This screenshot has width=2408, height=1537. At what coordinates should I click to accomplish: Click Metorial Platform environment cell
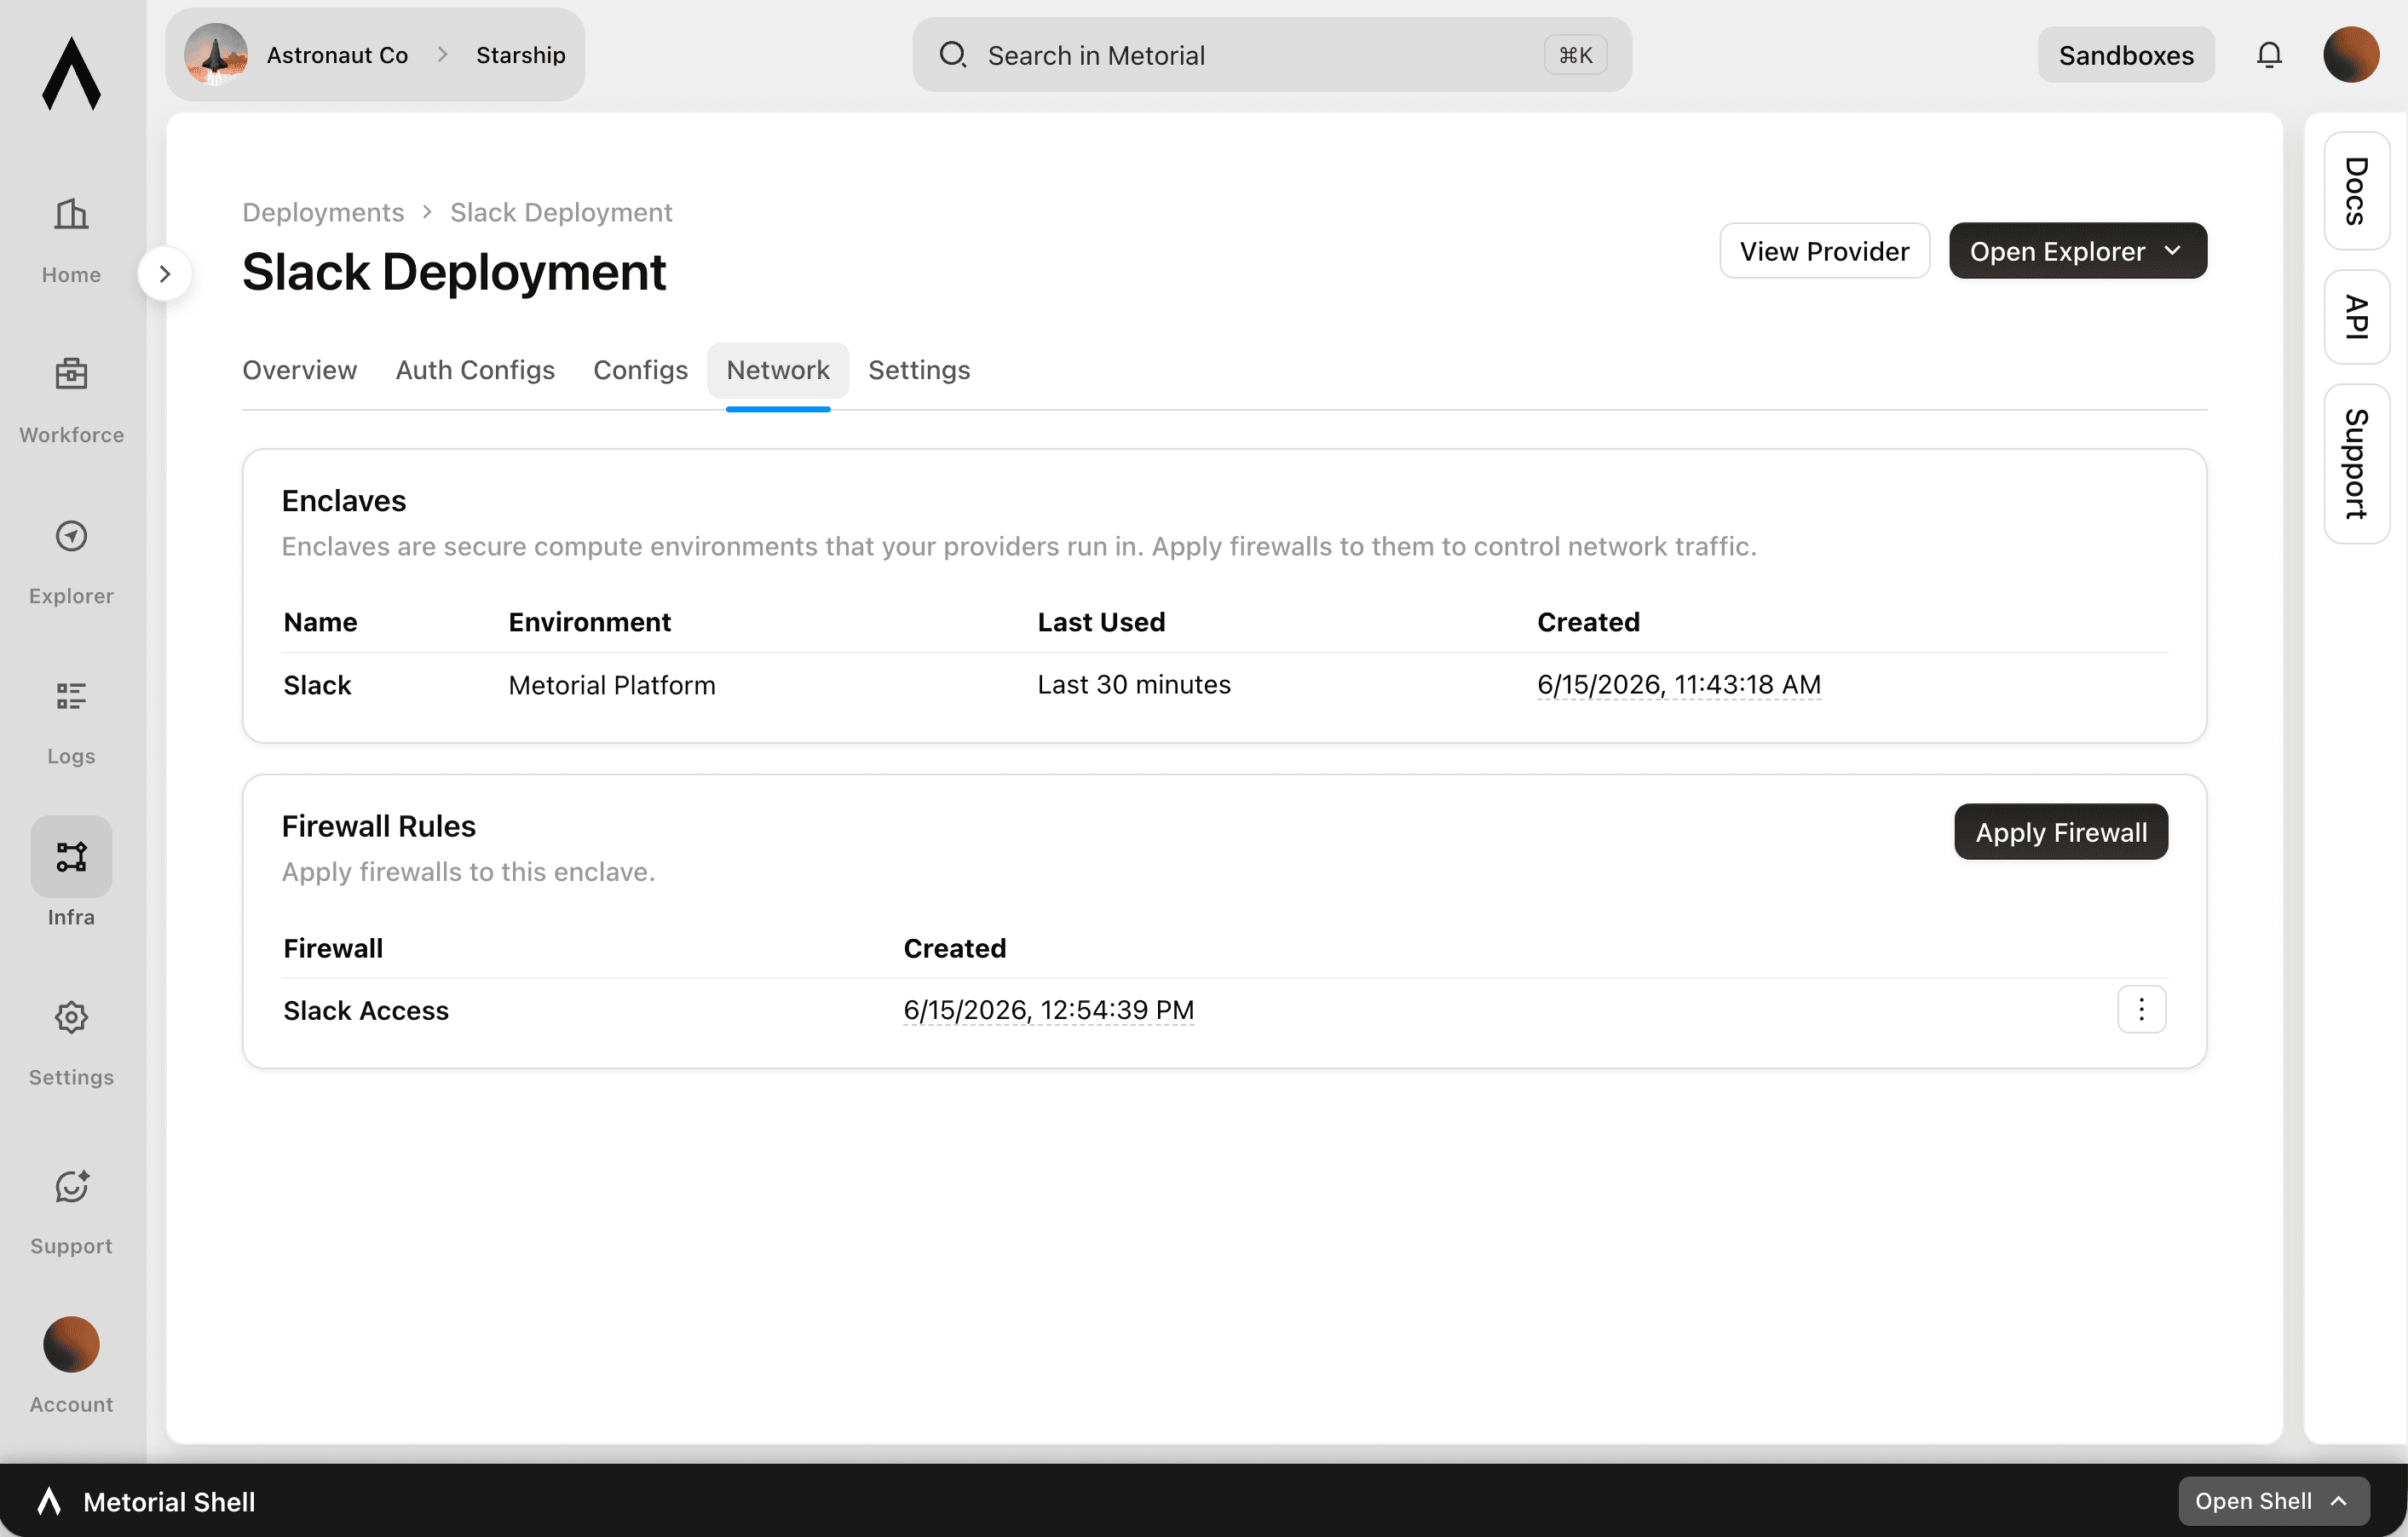pyautogui.click(x=611, y=685)
